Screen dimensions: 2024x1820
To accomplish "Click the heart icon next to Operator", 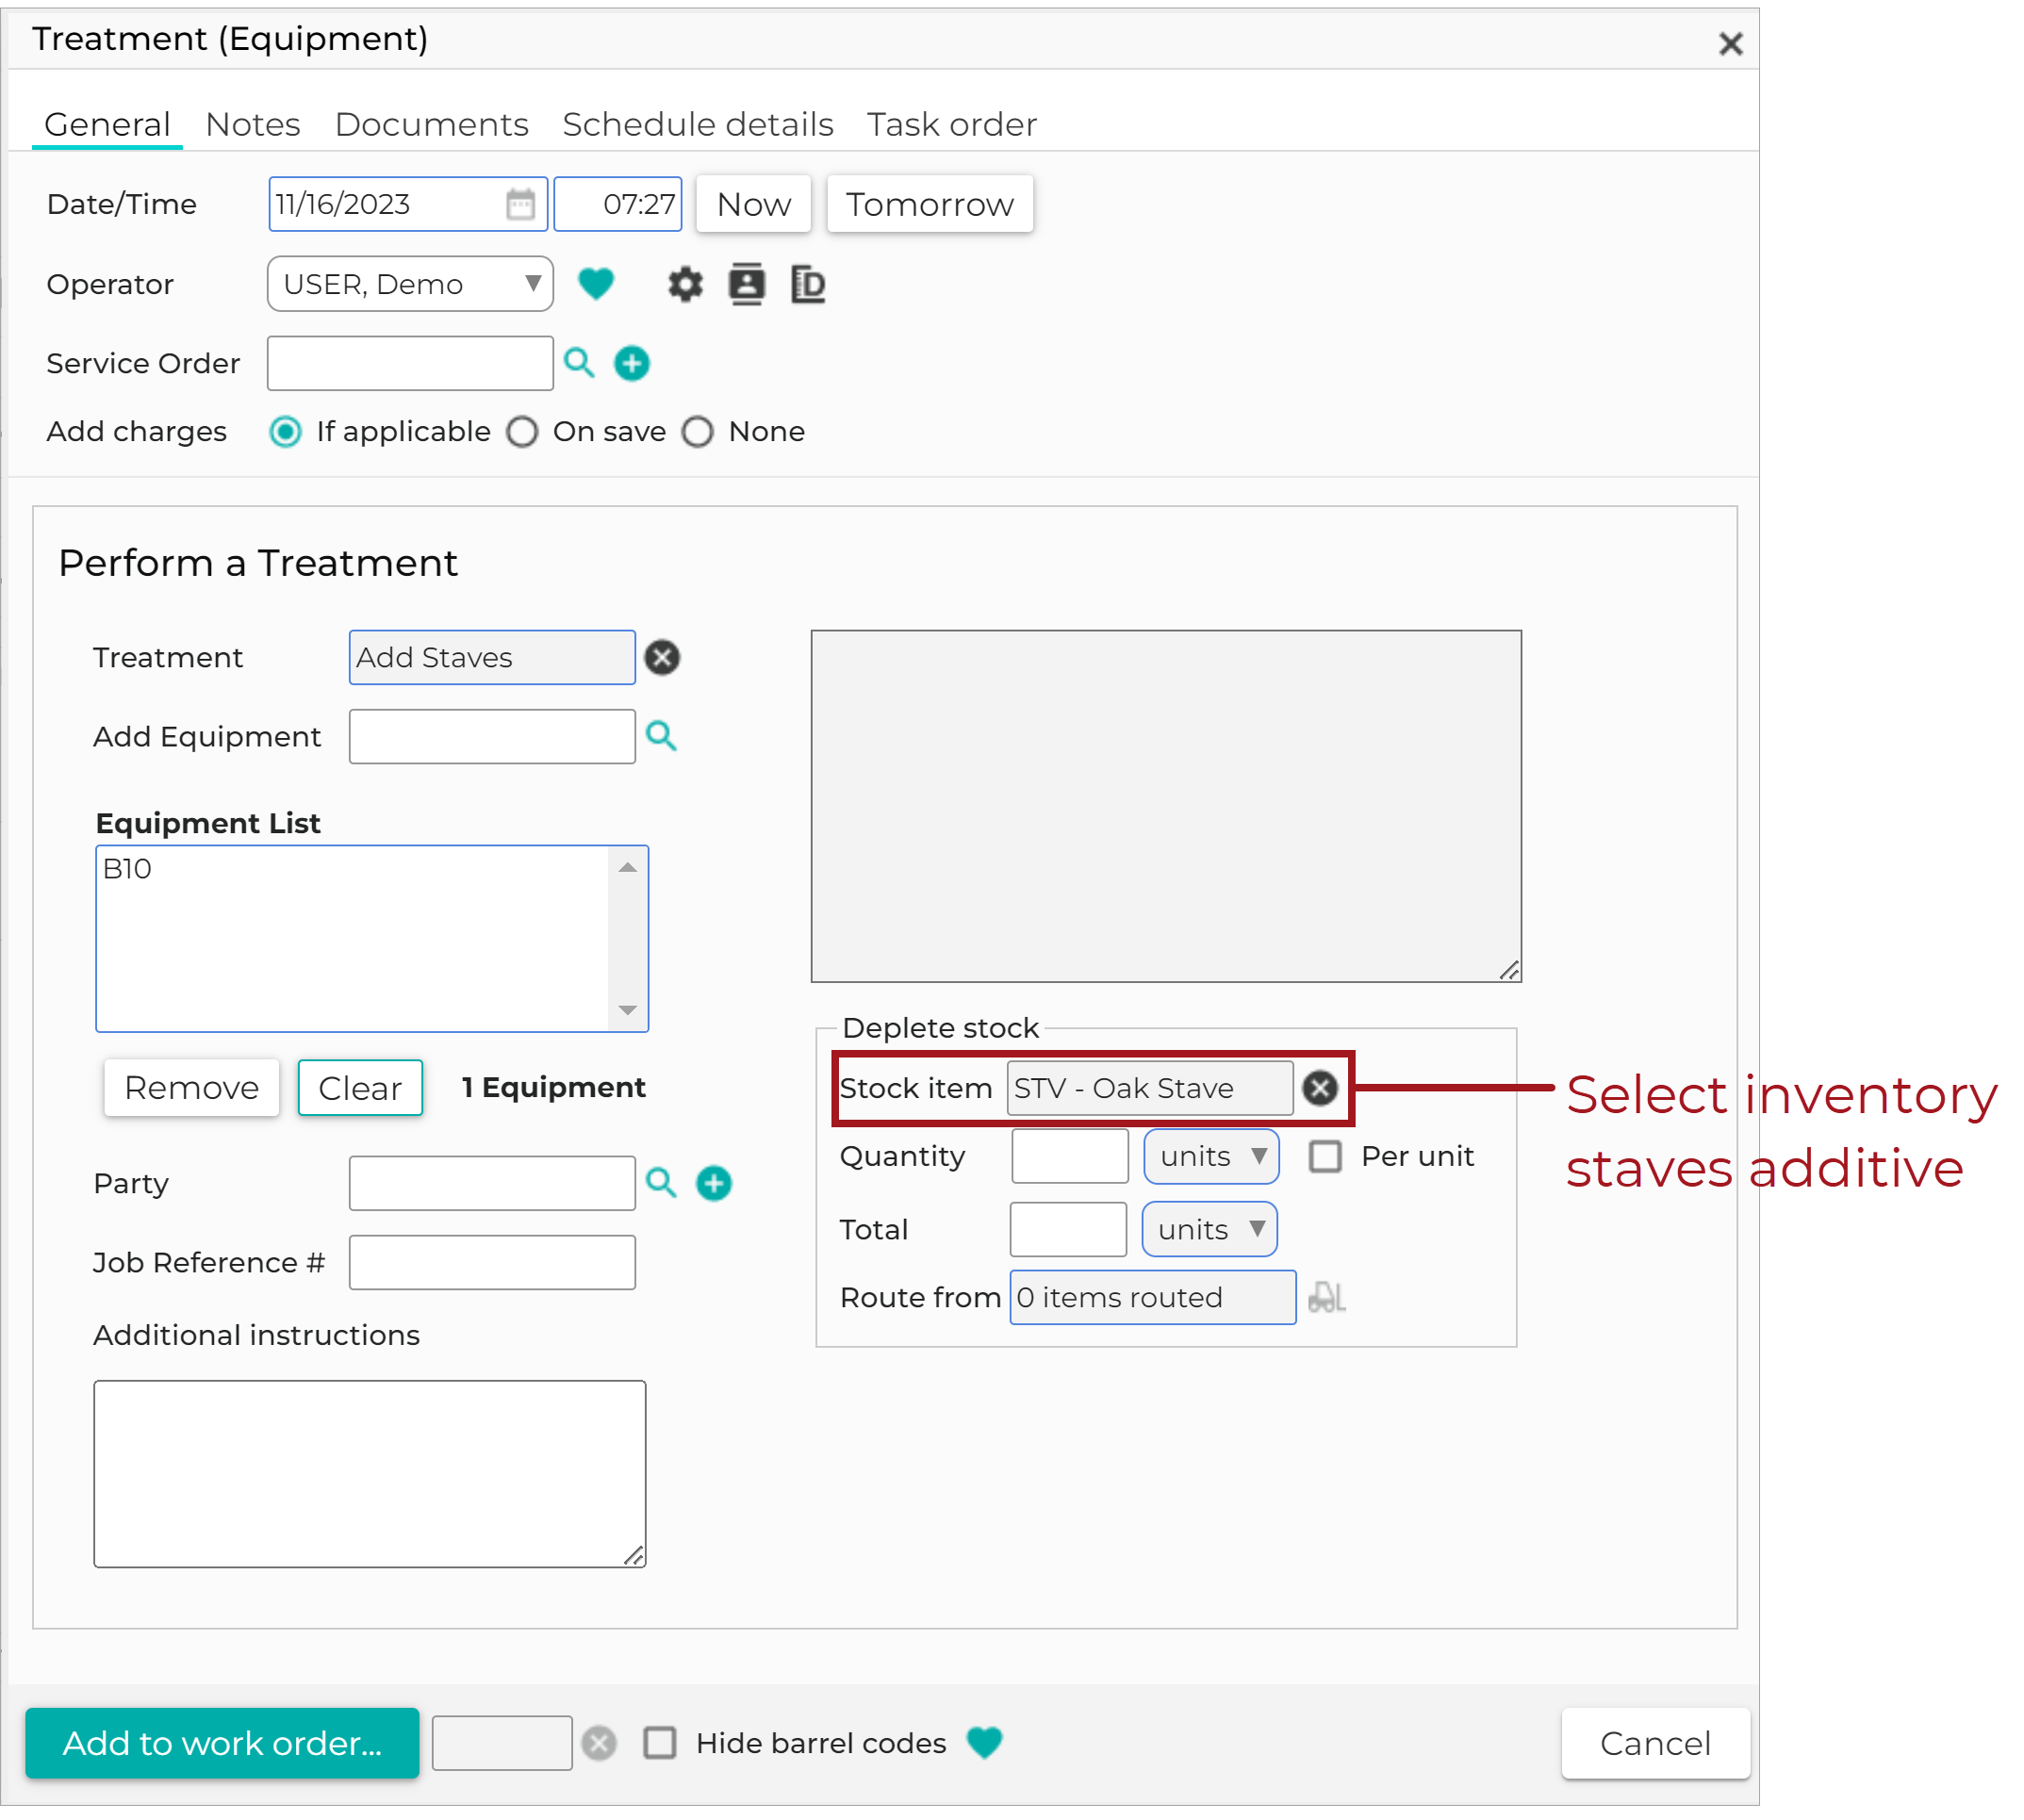I will click(x=596, y=284).
